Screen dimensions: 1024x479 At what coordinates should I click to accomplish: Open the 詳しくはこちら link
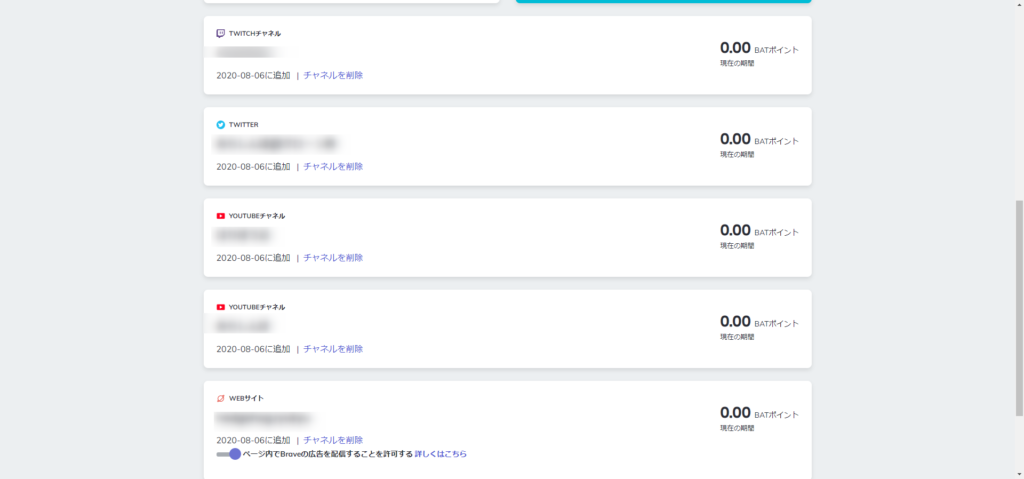click(x=441, y=454)
